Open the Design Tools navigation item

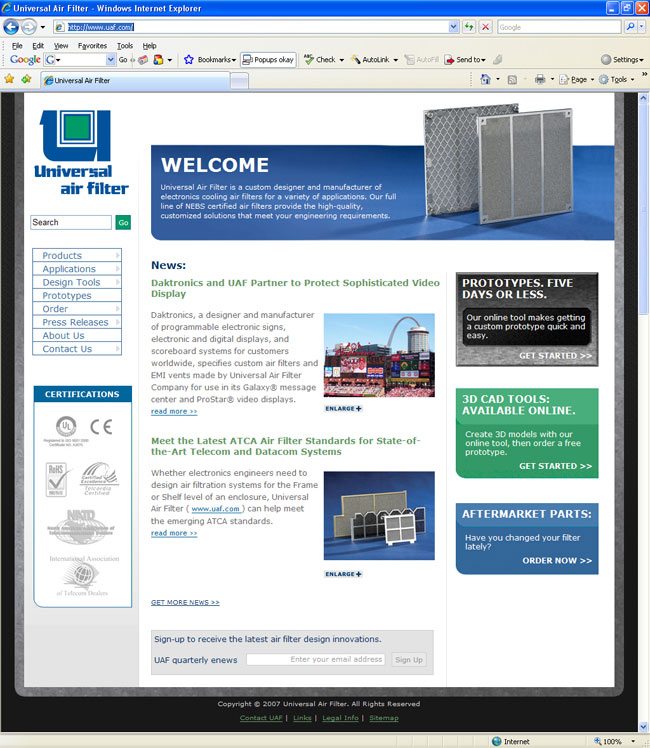[x=77, y=282]
